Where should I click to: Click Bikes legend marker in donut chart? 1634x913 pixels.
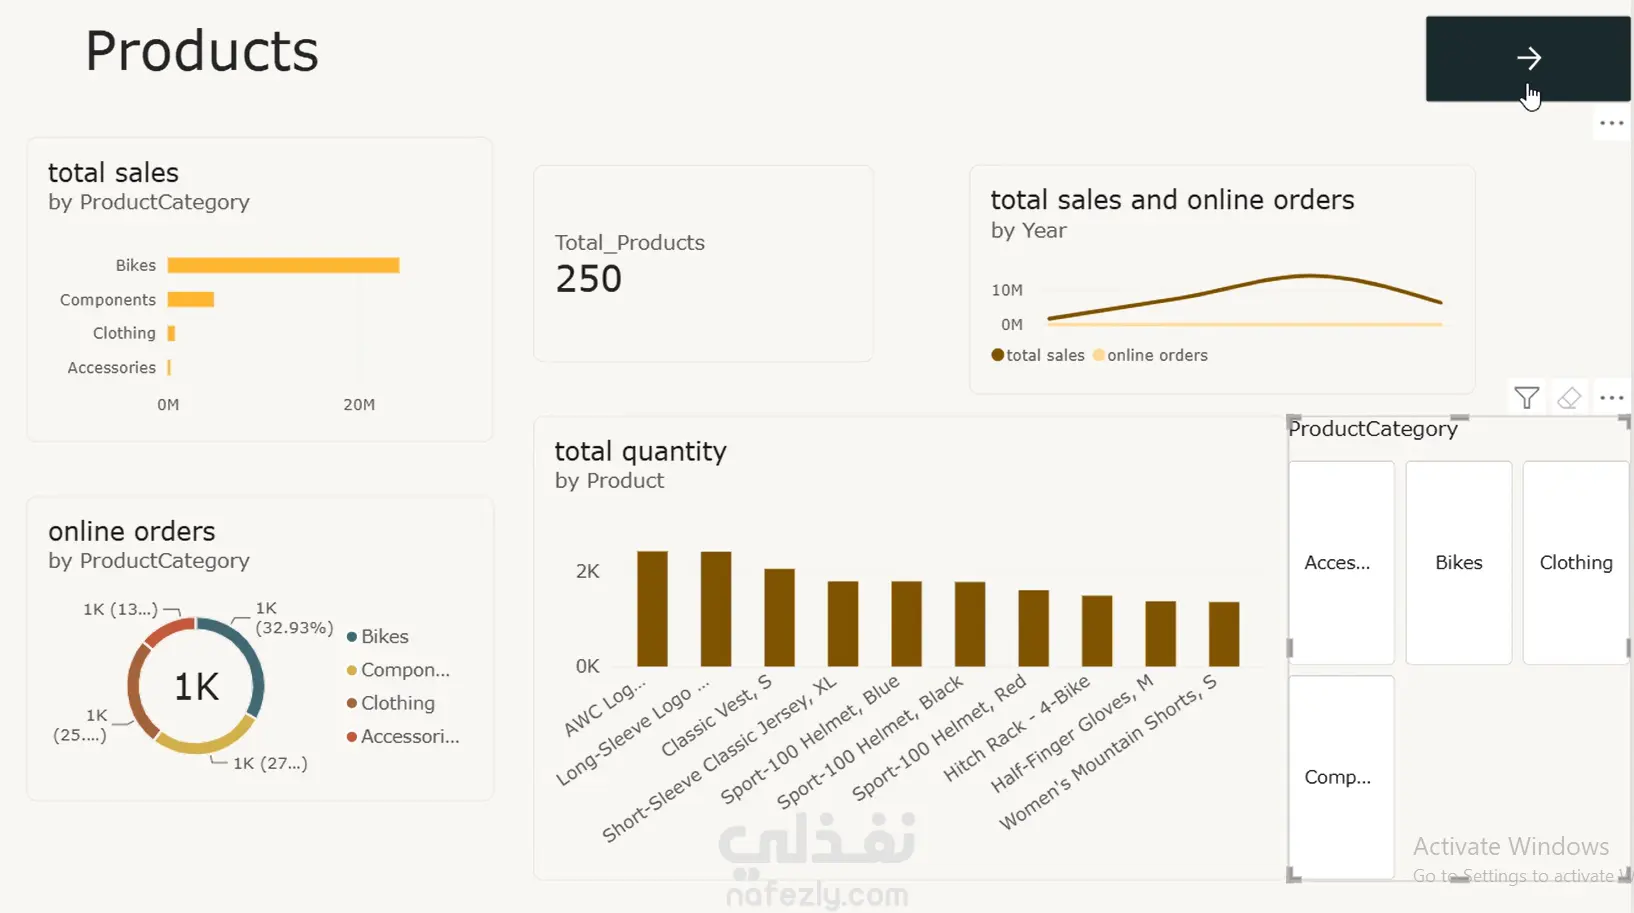point(352,637)
